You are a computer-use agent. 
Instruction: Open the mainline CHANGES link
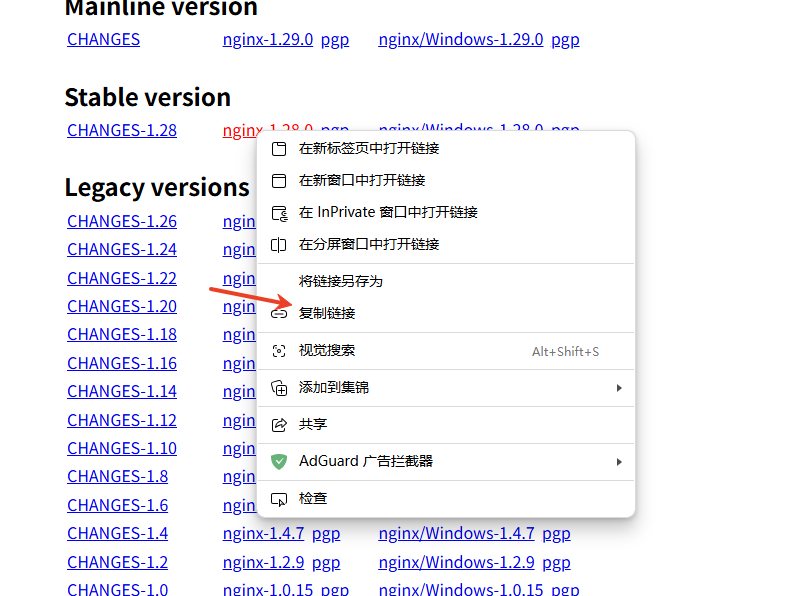(103, 39)
